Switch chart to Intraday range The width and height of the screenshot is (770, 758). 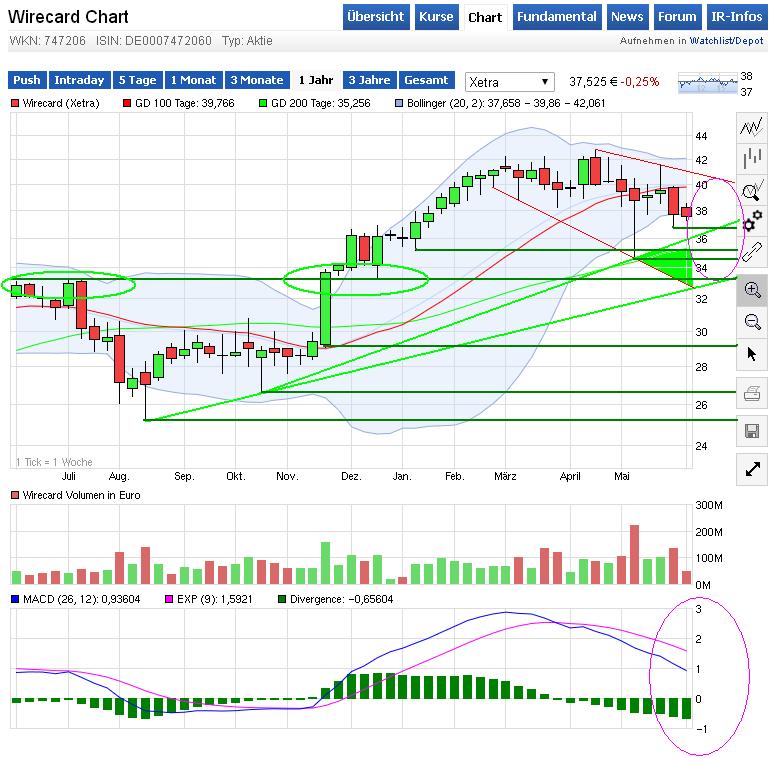point(80,80)
